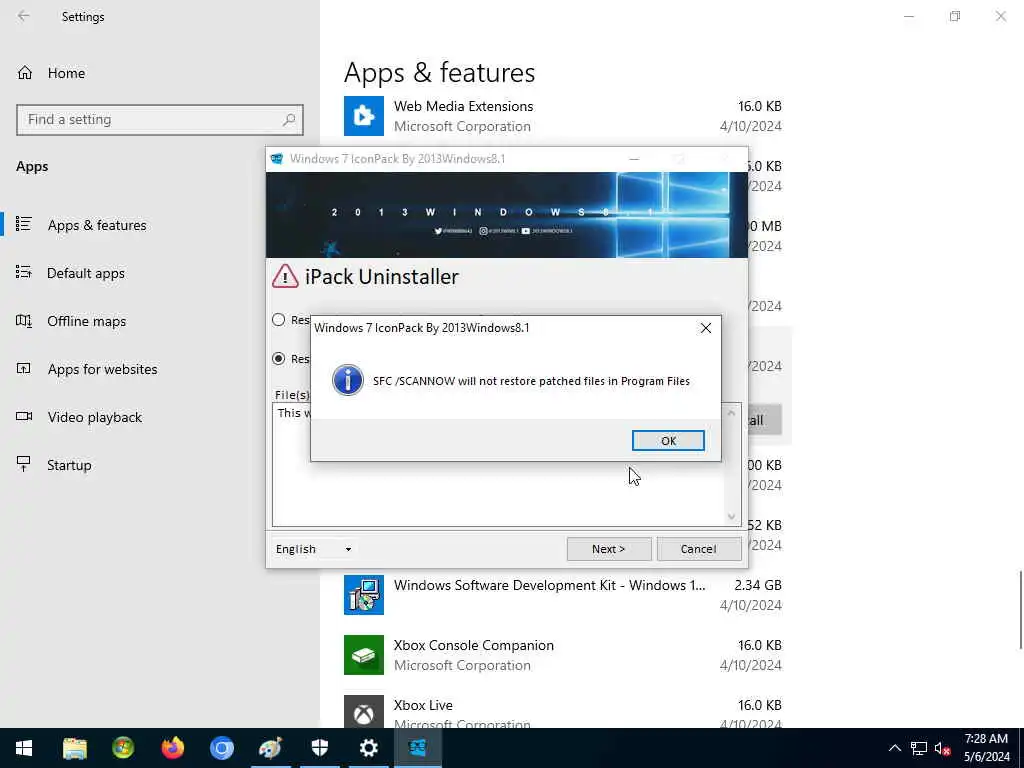Click the Settings back arrow
The width and height of the screenshot is (1024, 768).
tap(24, 16)
